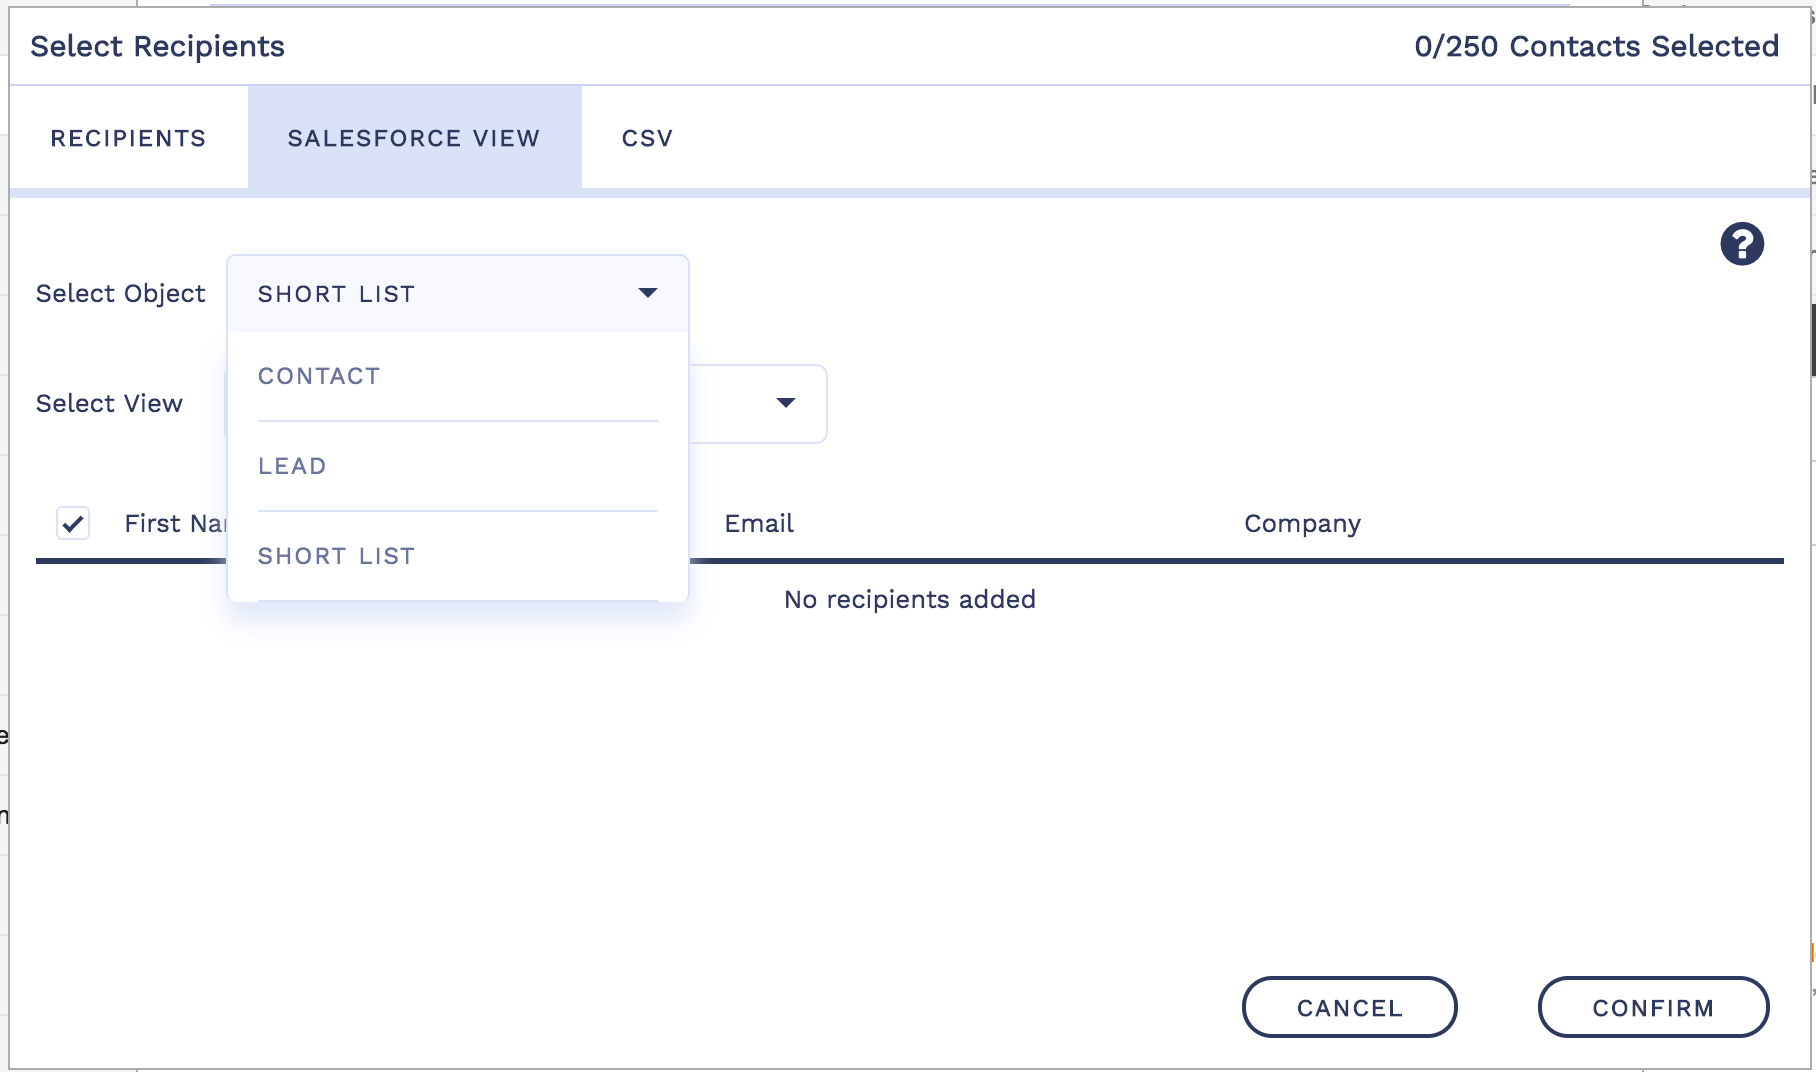Expand the Select View dropdown arrow
Screen dimensions: 1816x1072
click(x=786, y=403)
